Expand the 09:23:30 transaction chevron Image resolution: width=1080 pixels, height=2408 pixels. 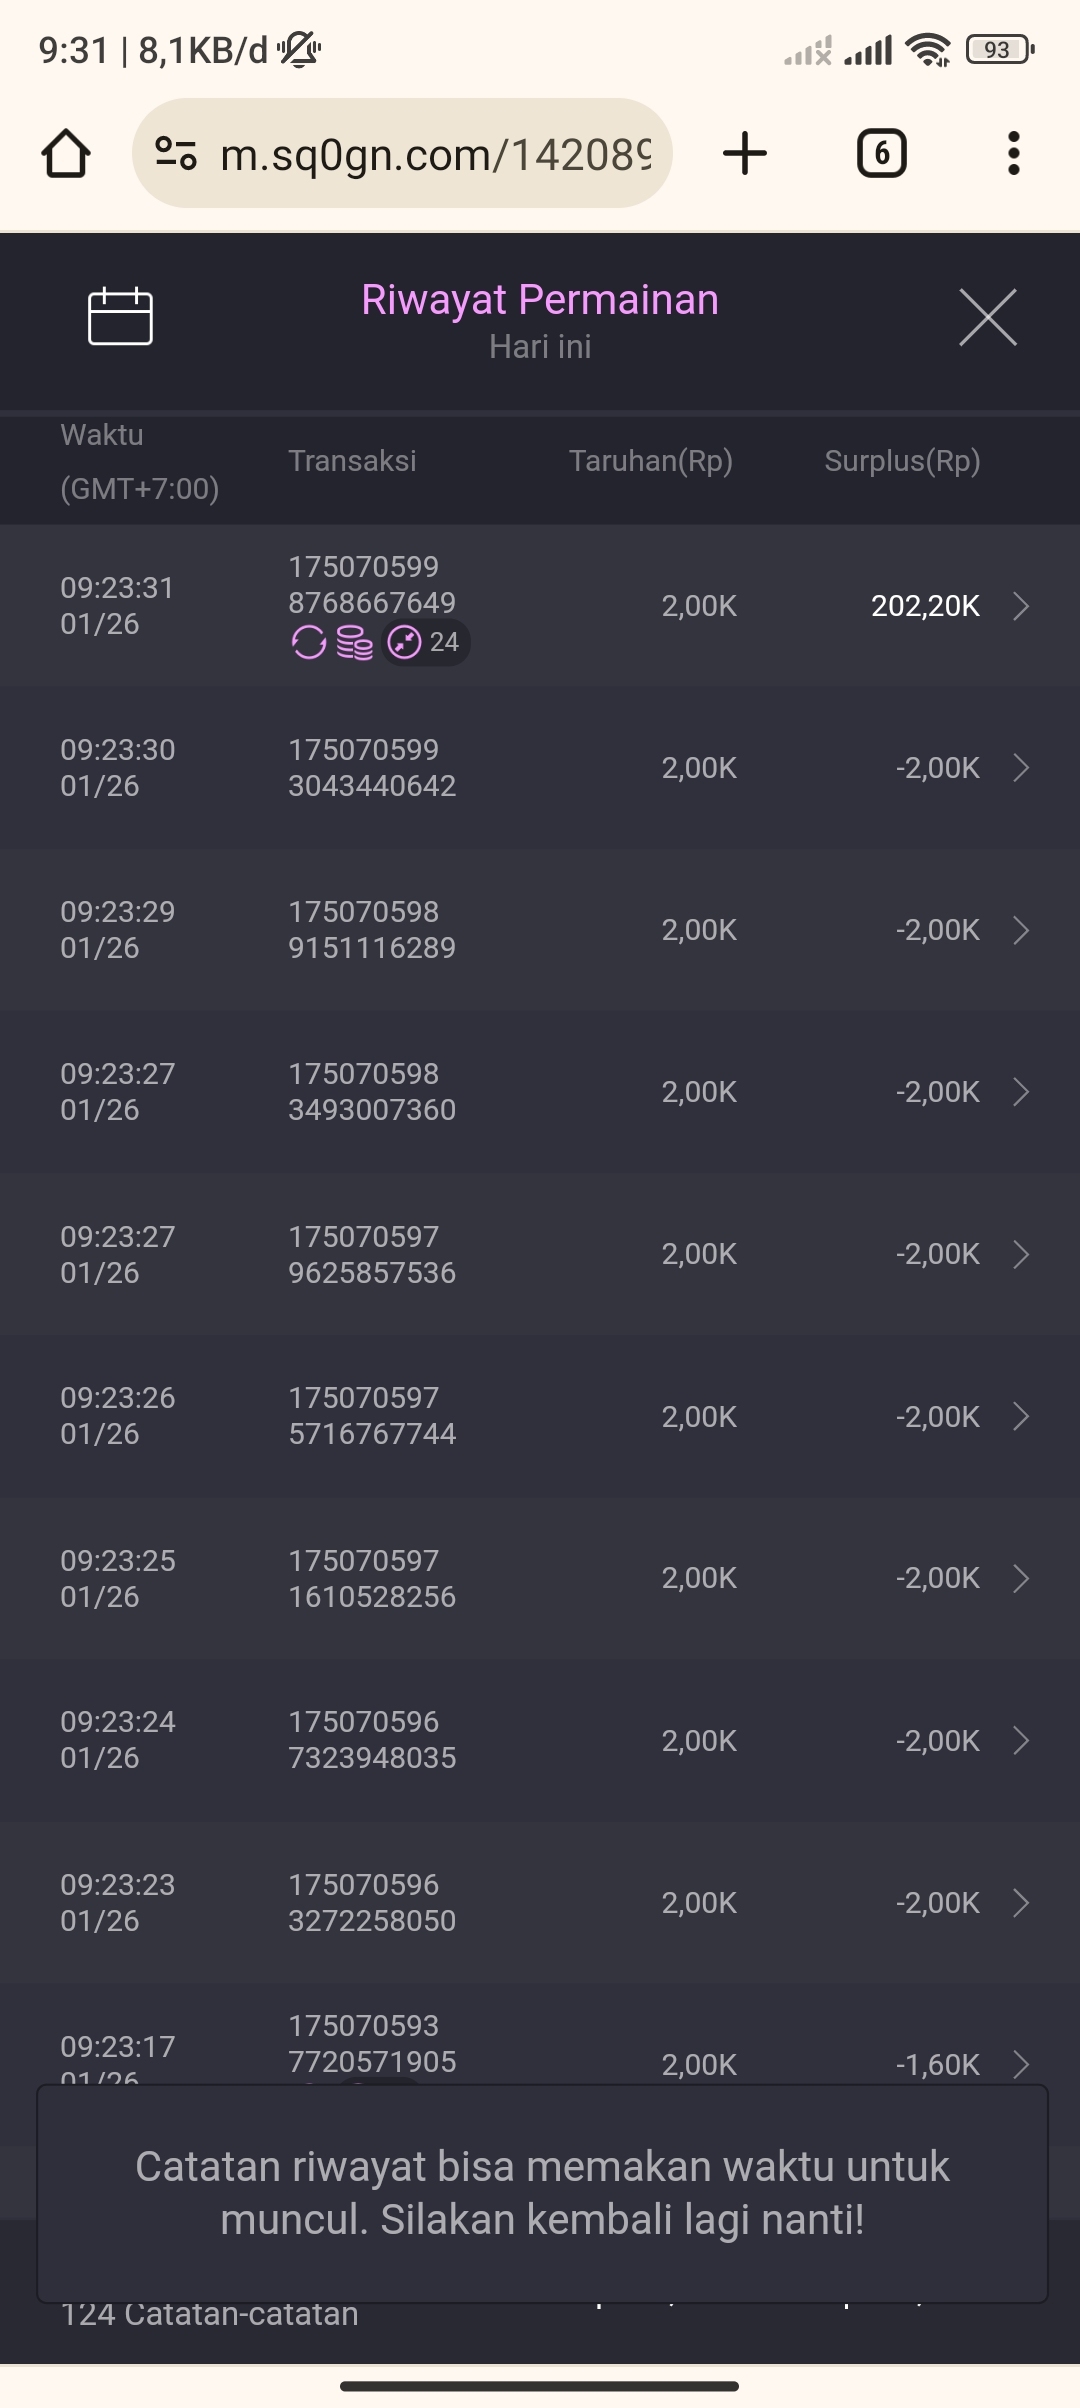pyautogui.click(x=1021, y=768)
